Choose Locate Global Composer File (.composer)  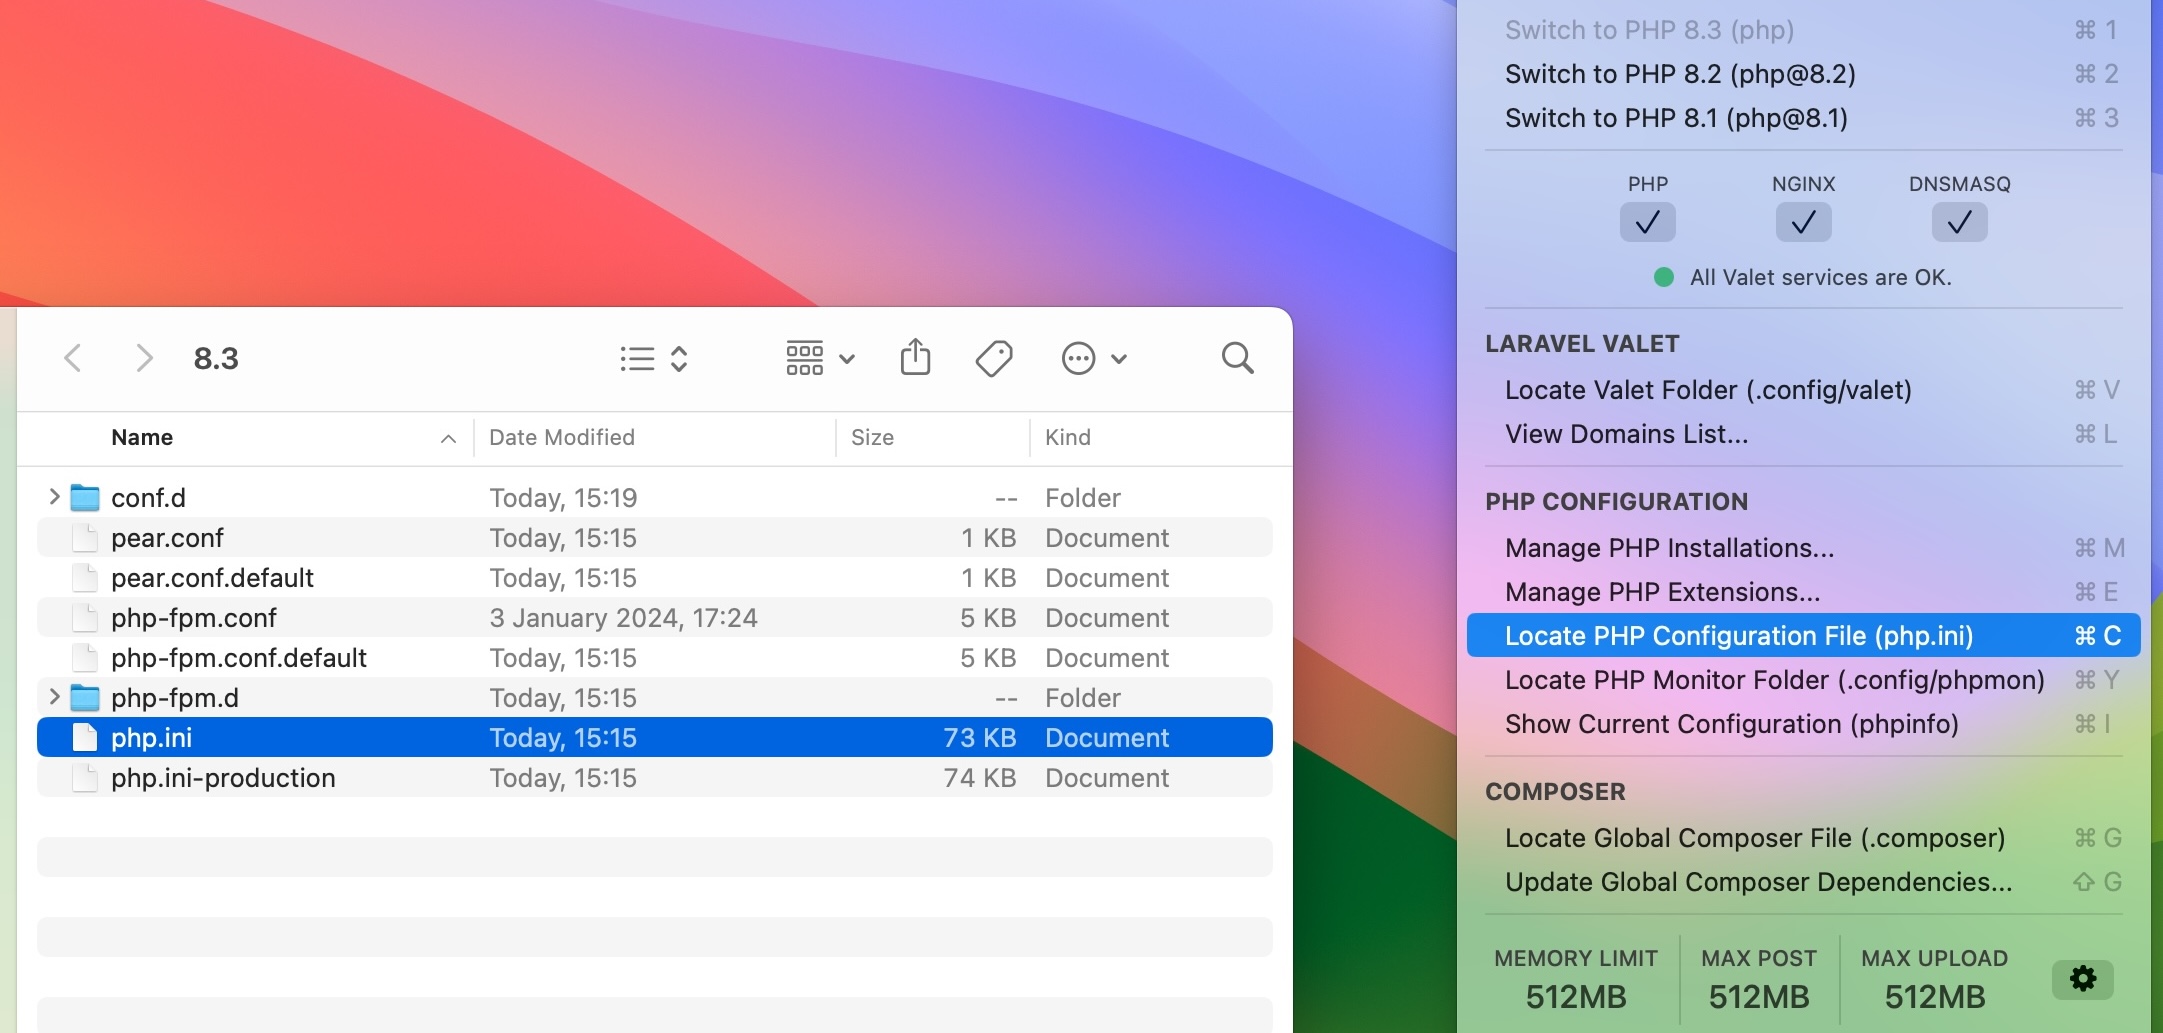click(x=1803, y=838)
